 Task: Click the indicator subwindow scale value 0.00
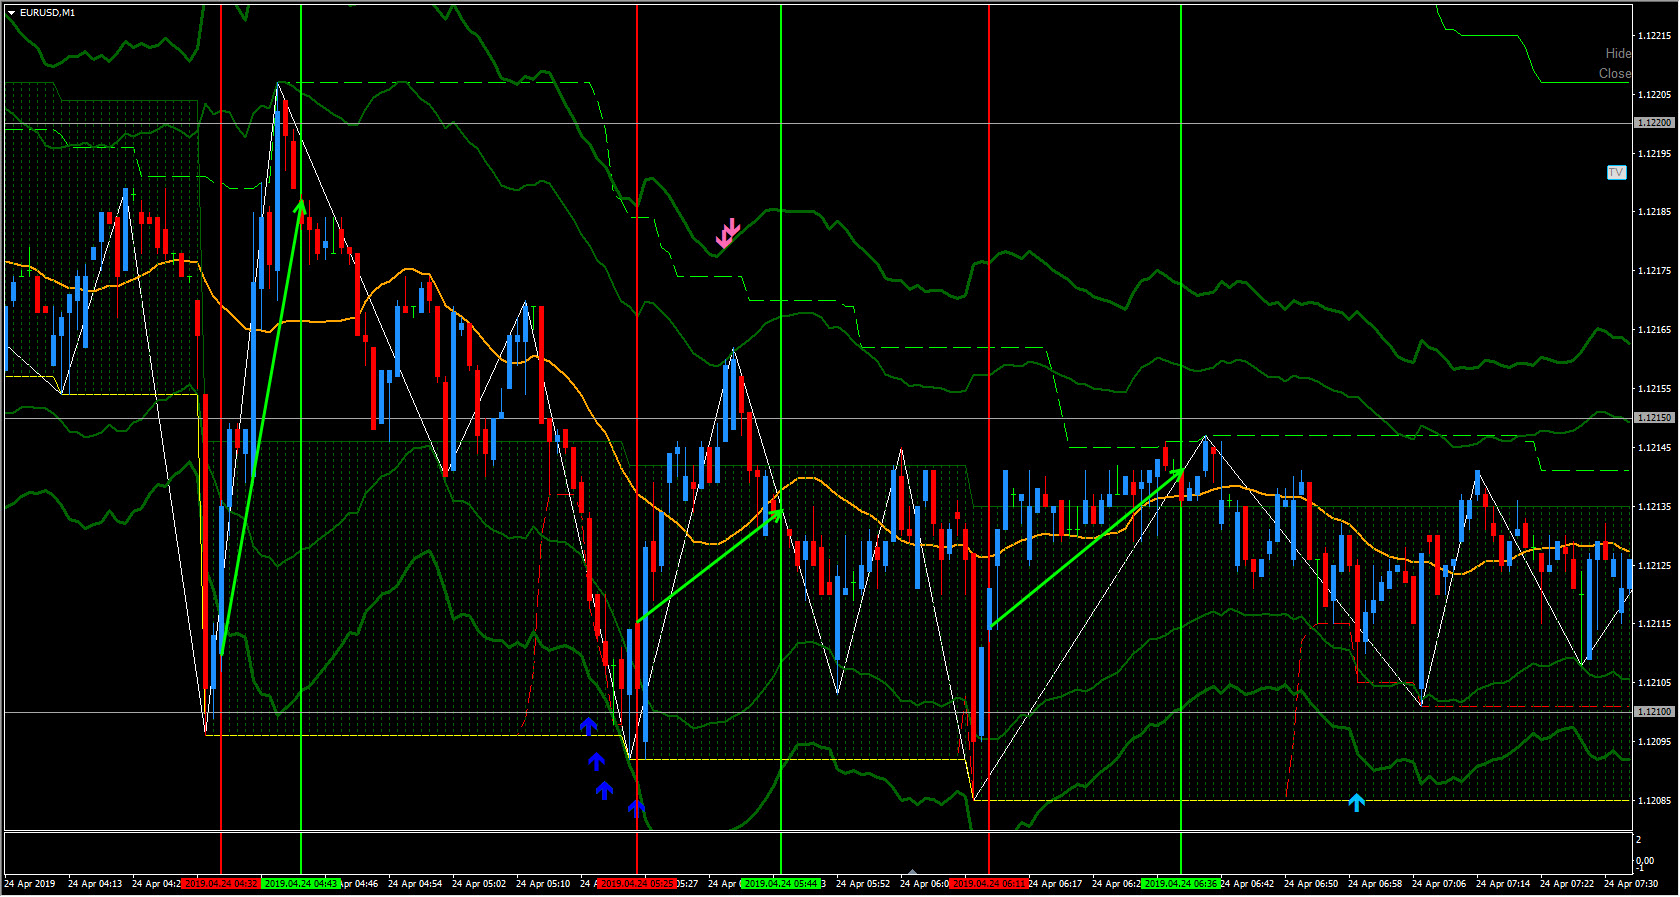(x=1645, y=861)
